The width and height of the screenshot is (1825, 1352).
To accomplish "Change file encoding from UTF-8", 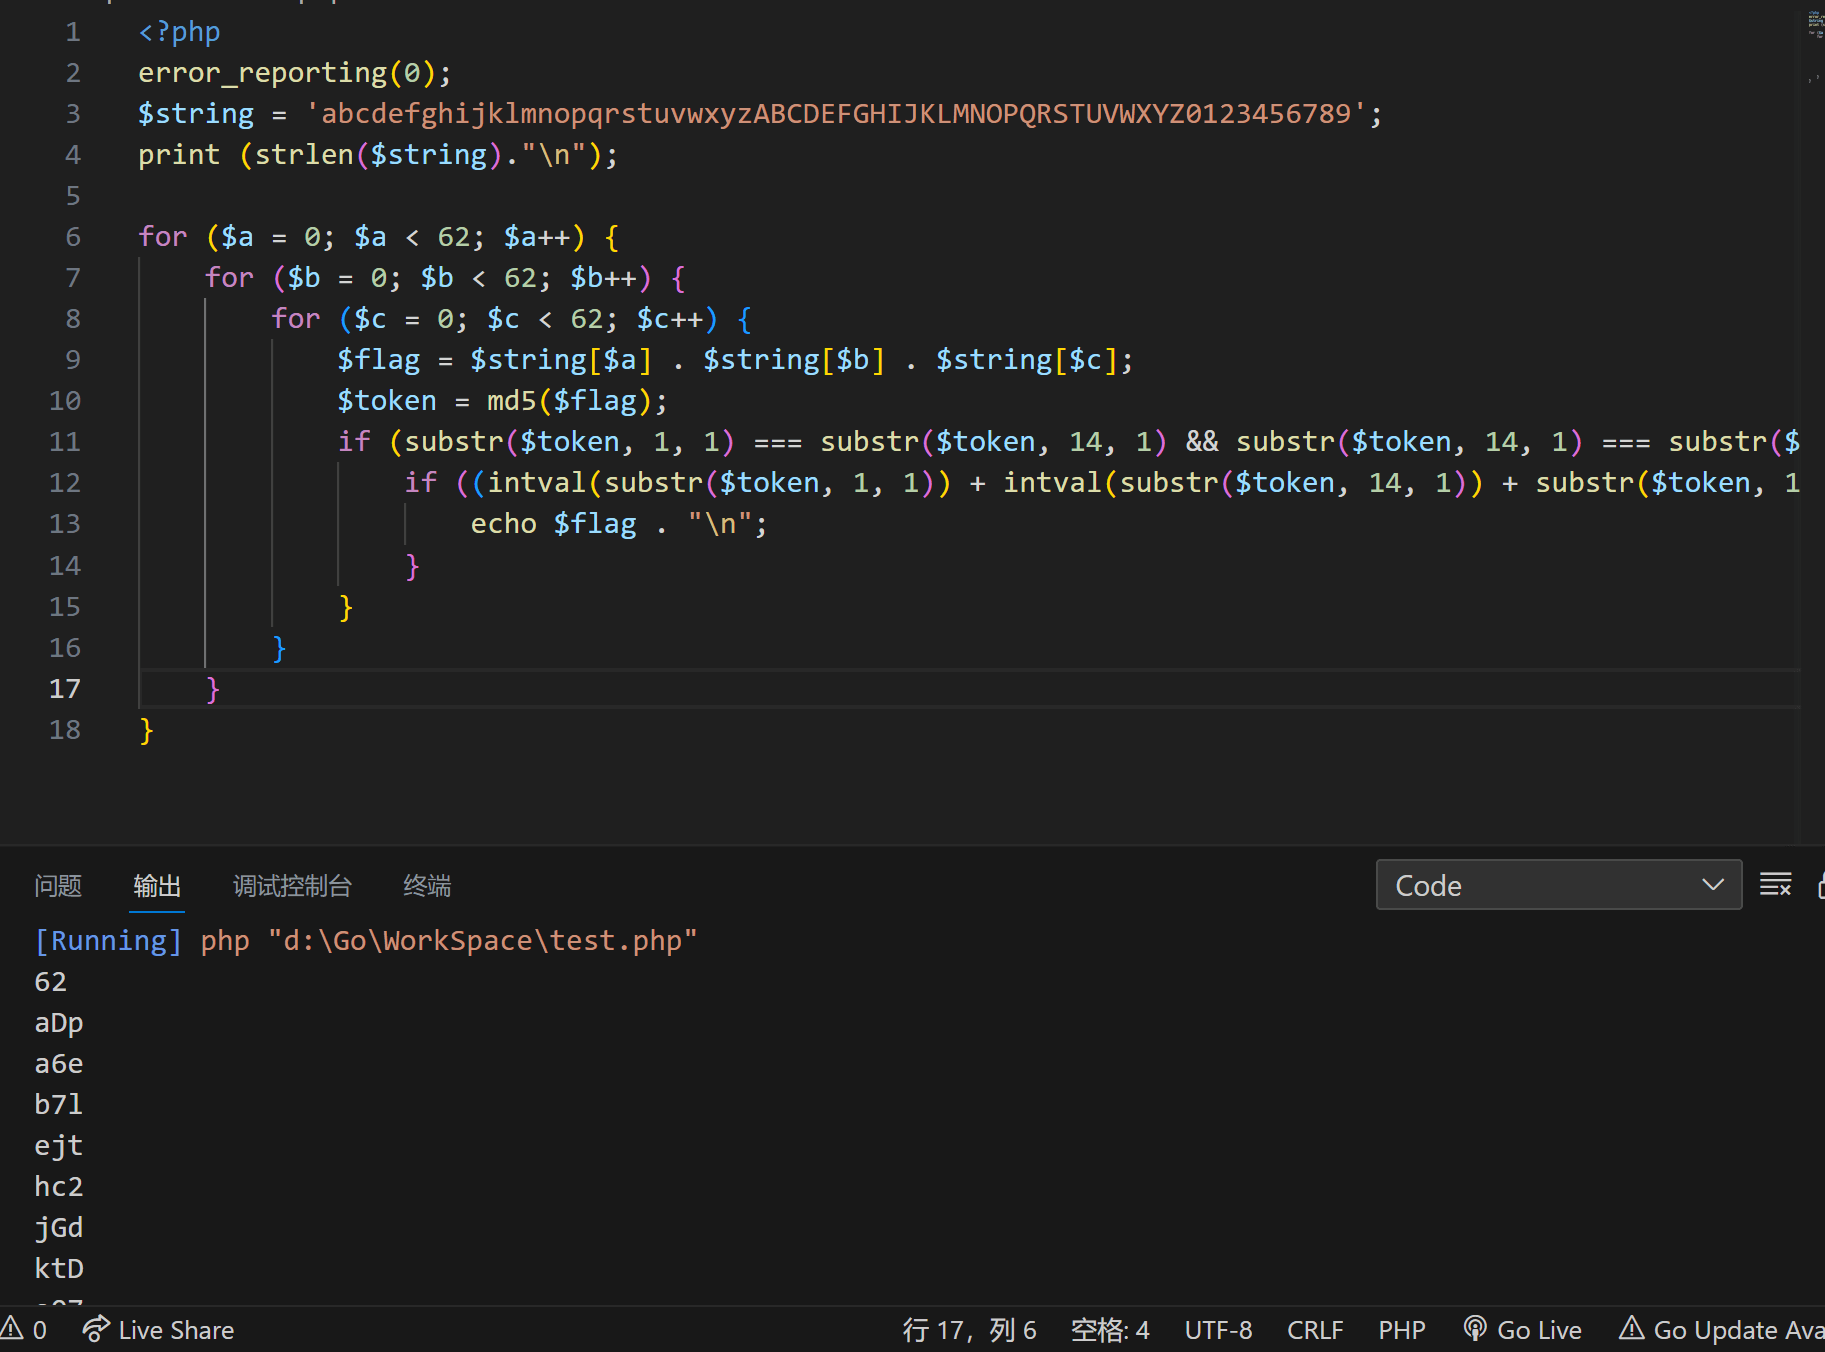I will click(x=1218, y=1330).
